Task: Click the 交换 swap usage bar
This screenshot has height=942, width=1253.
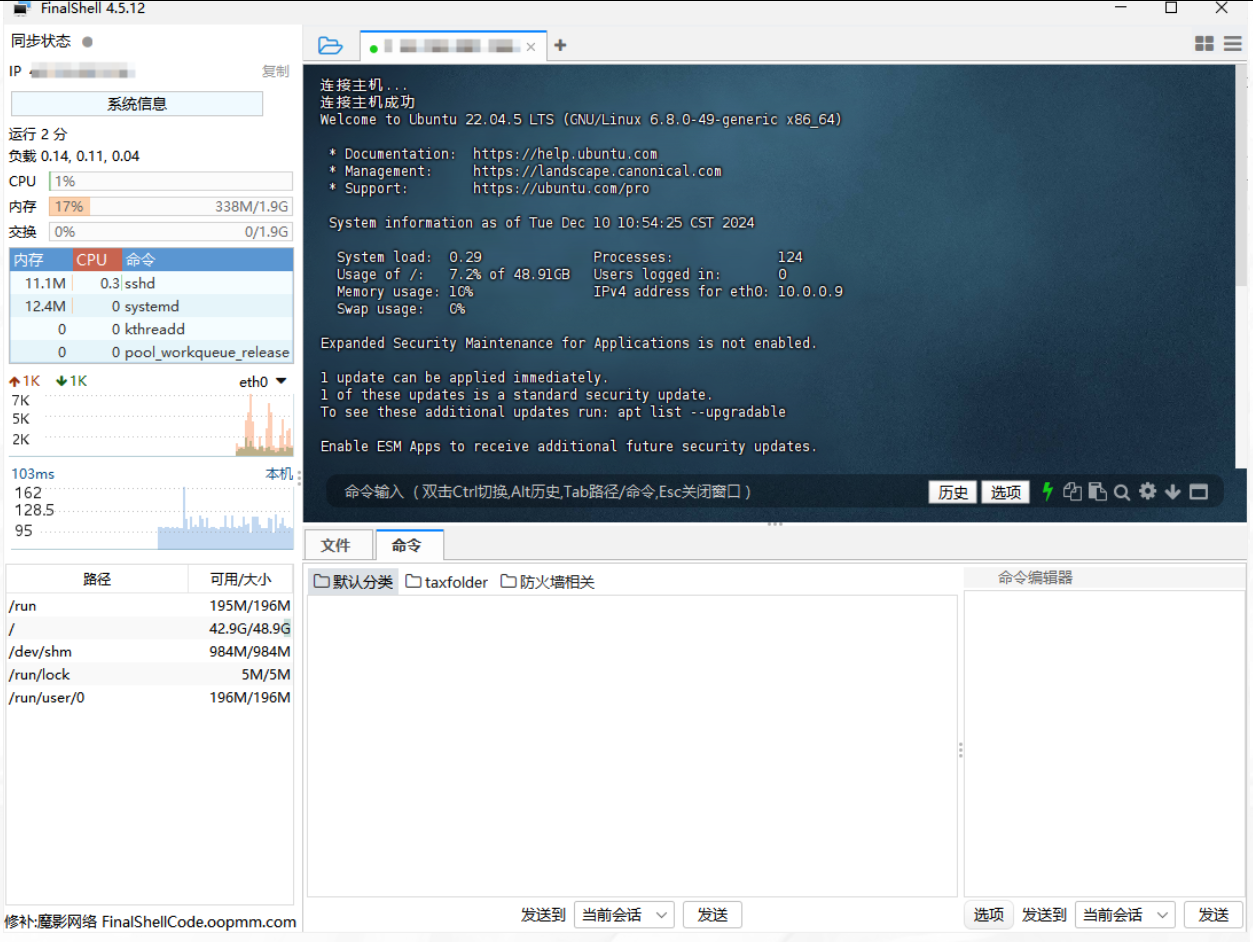Action: [x=170, y=231]
